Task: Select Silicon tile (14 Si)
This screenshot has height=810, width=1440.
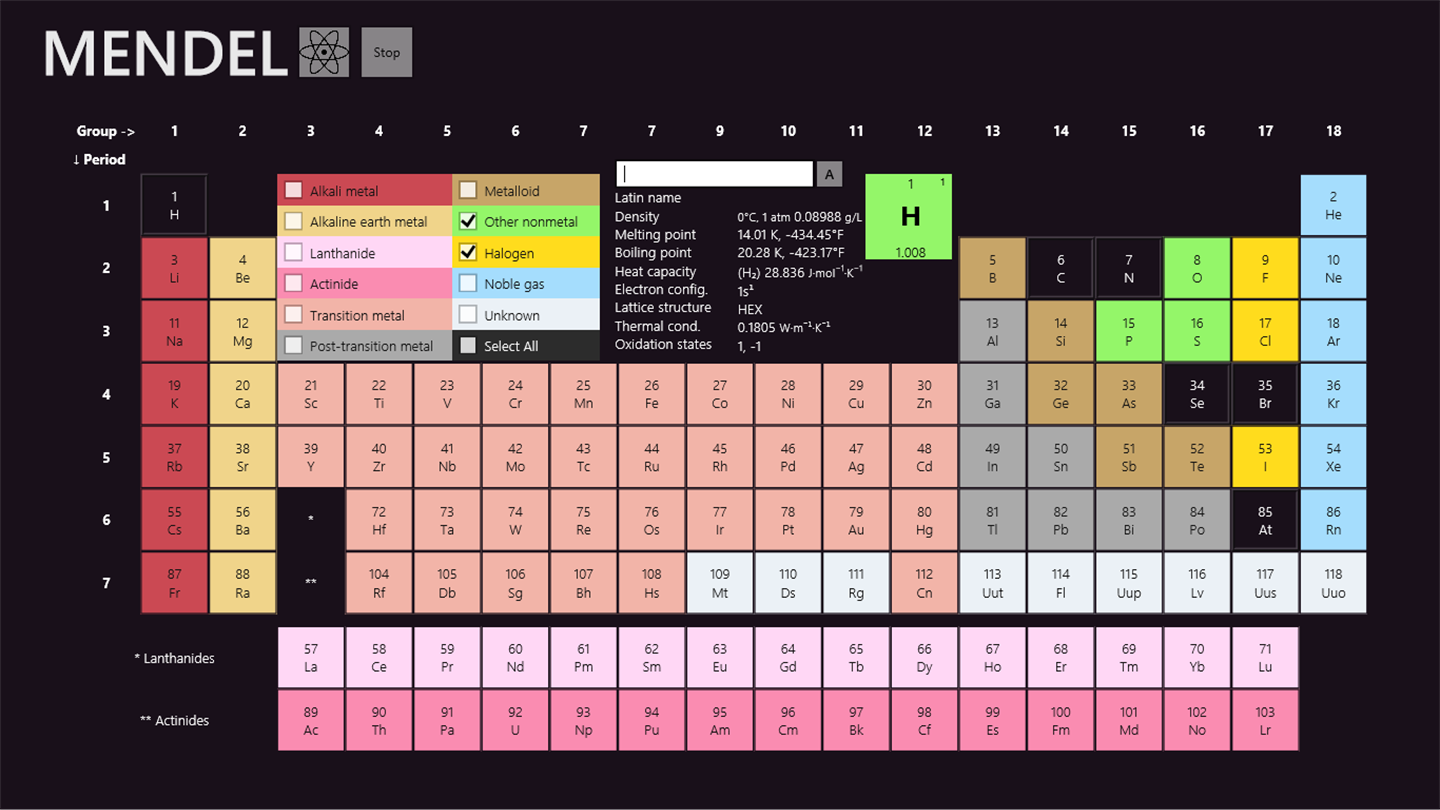Action: (x=1061, y=331)
